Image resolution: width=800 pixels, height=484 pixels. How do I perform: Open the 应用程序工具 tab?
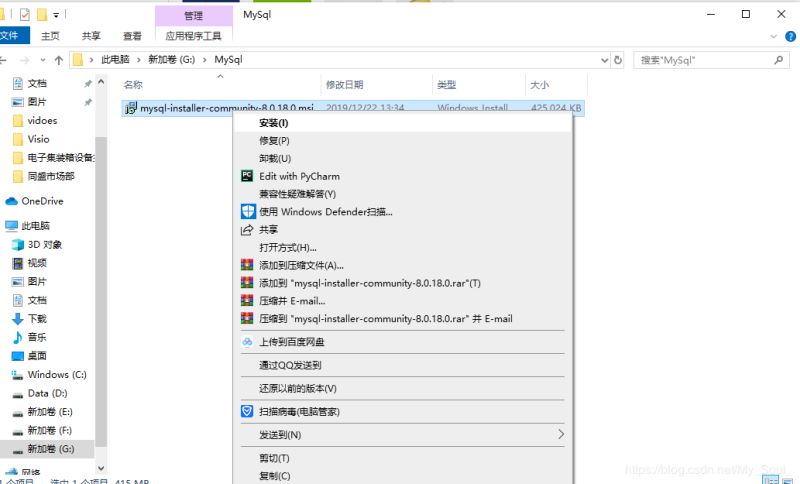click(x=193, y=36)
